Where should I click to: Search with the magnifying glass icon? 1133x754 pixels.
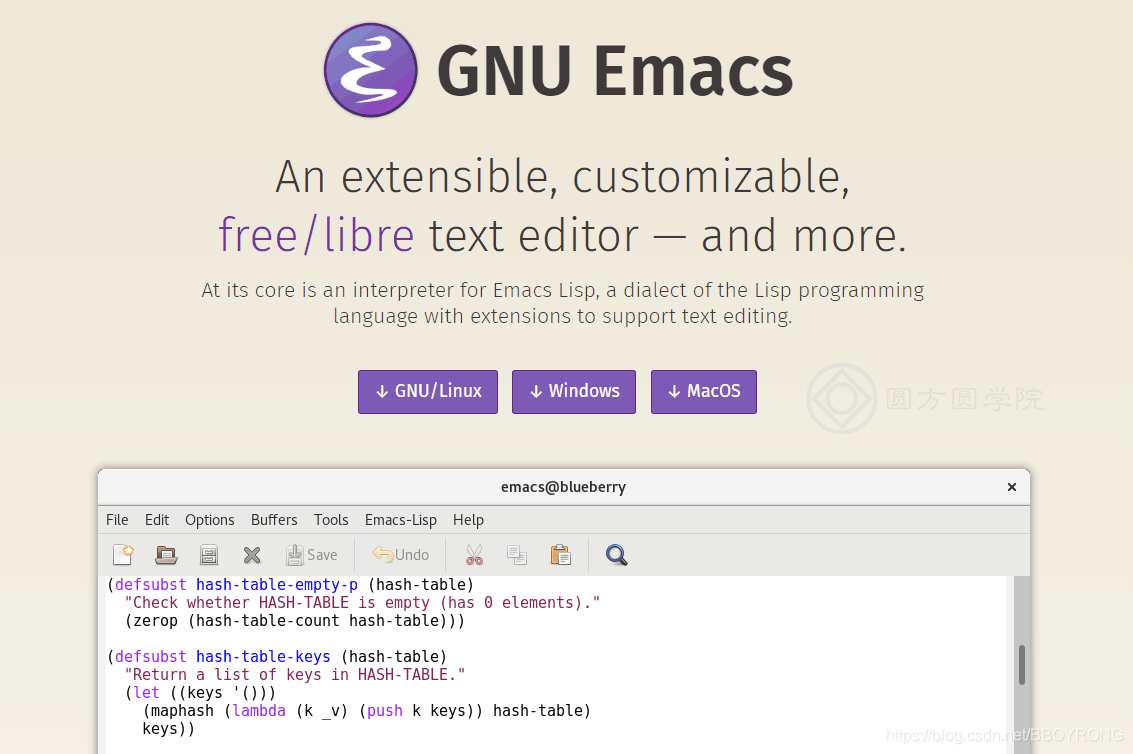(x=616, y=554)
